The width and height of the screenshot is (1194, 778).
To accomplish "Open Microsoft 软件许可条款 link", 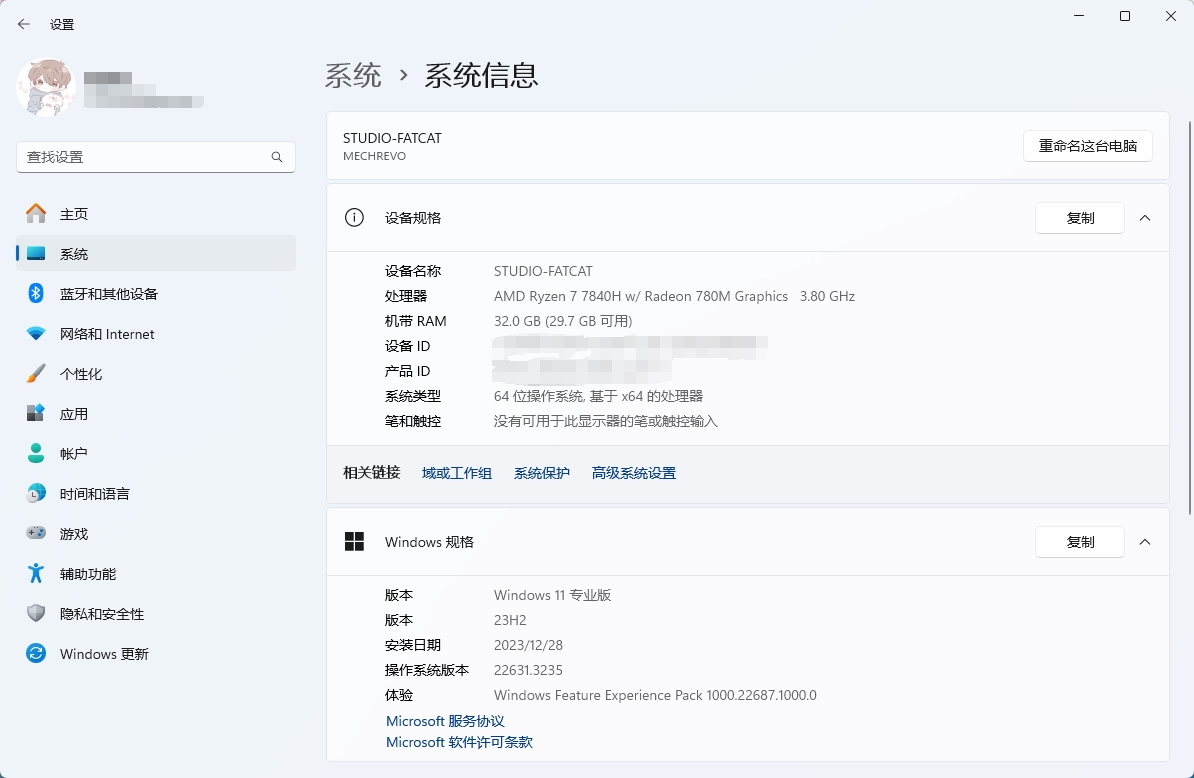I will tap(459, 742).
